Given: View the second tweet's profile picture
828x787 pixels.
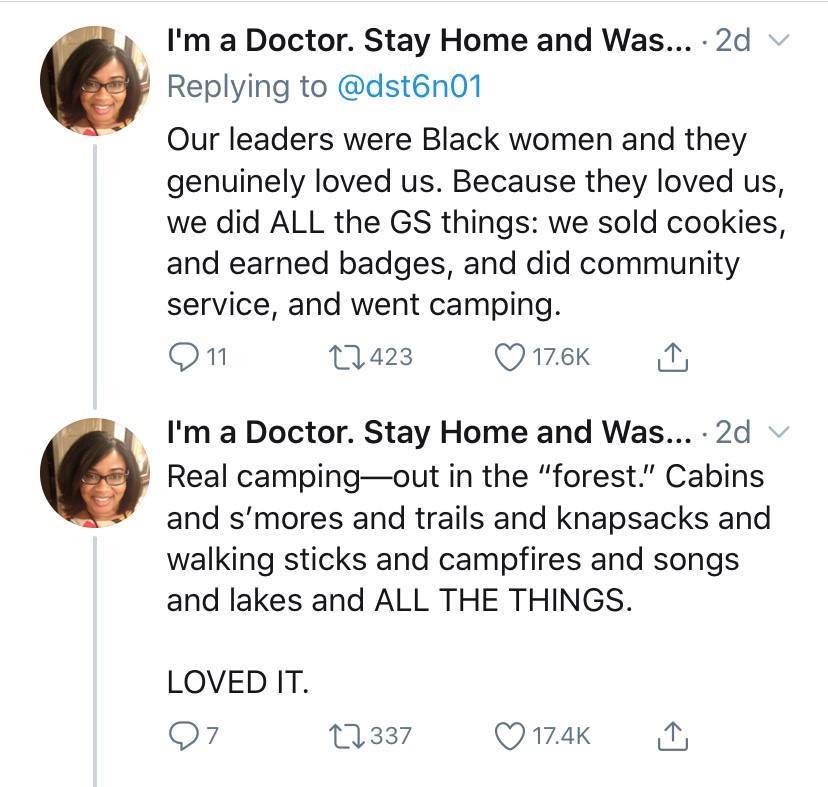Looking at the screenshot, I should 95,470.
